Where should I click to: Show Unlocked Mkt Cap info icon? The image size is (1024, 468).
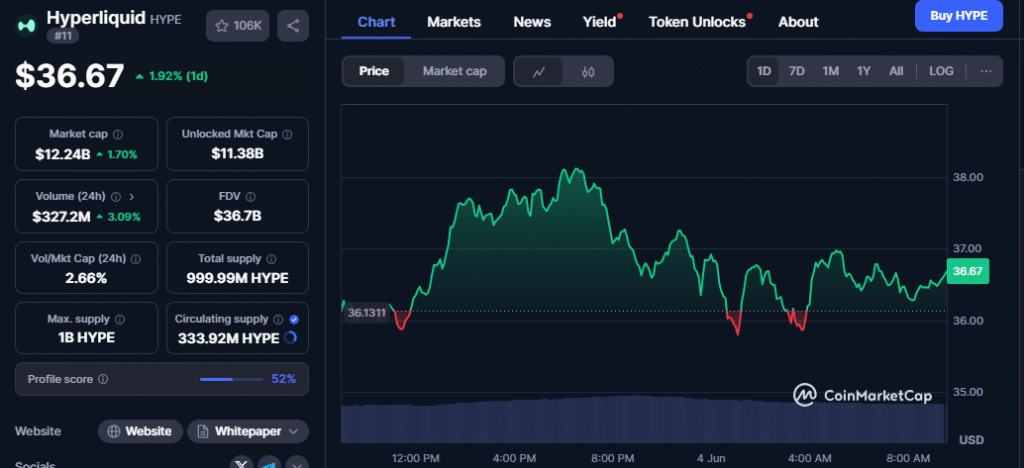(287, 134)
